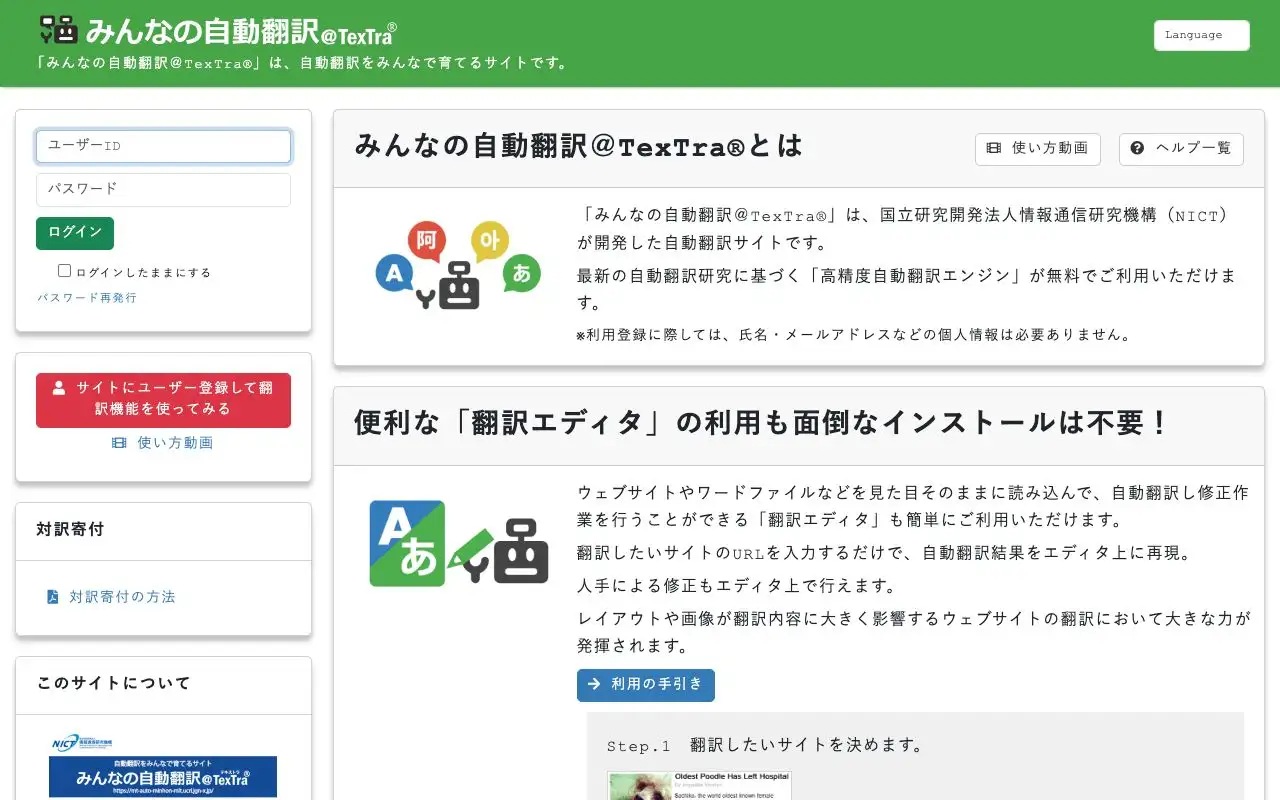This screenshot has width=1280, height=800.
Task: Click the arrow icon on 利用の手引き
Action: click(594, 685)
